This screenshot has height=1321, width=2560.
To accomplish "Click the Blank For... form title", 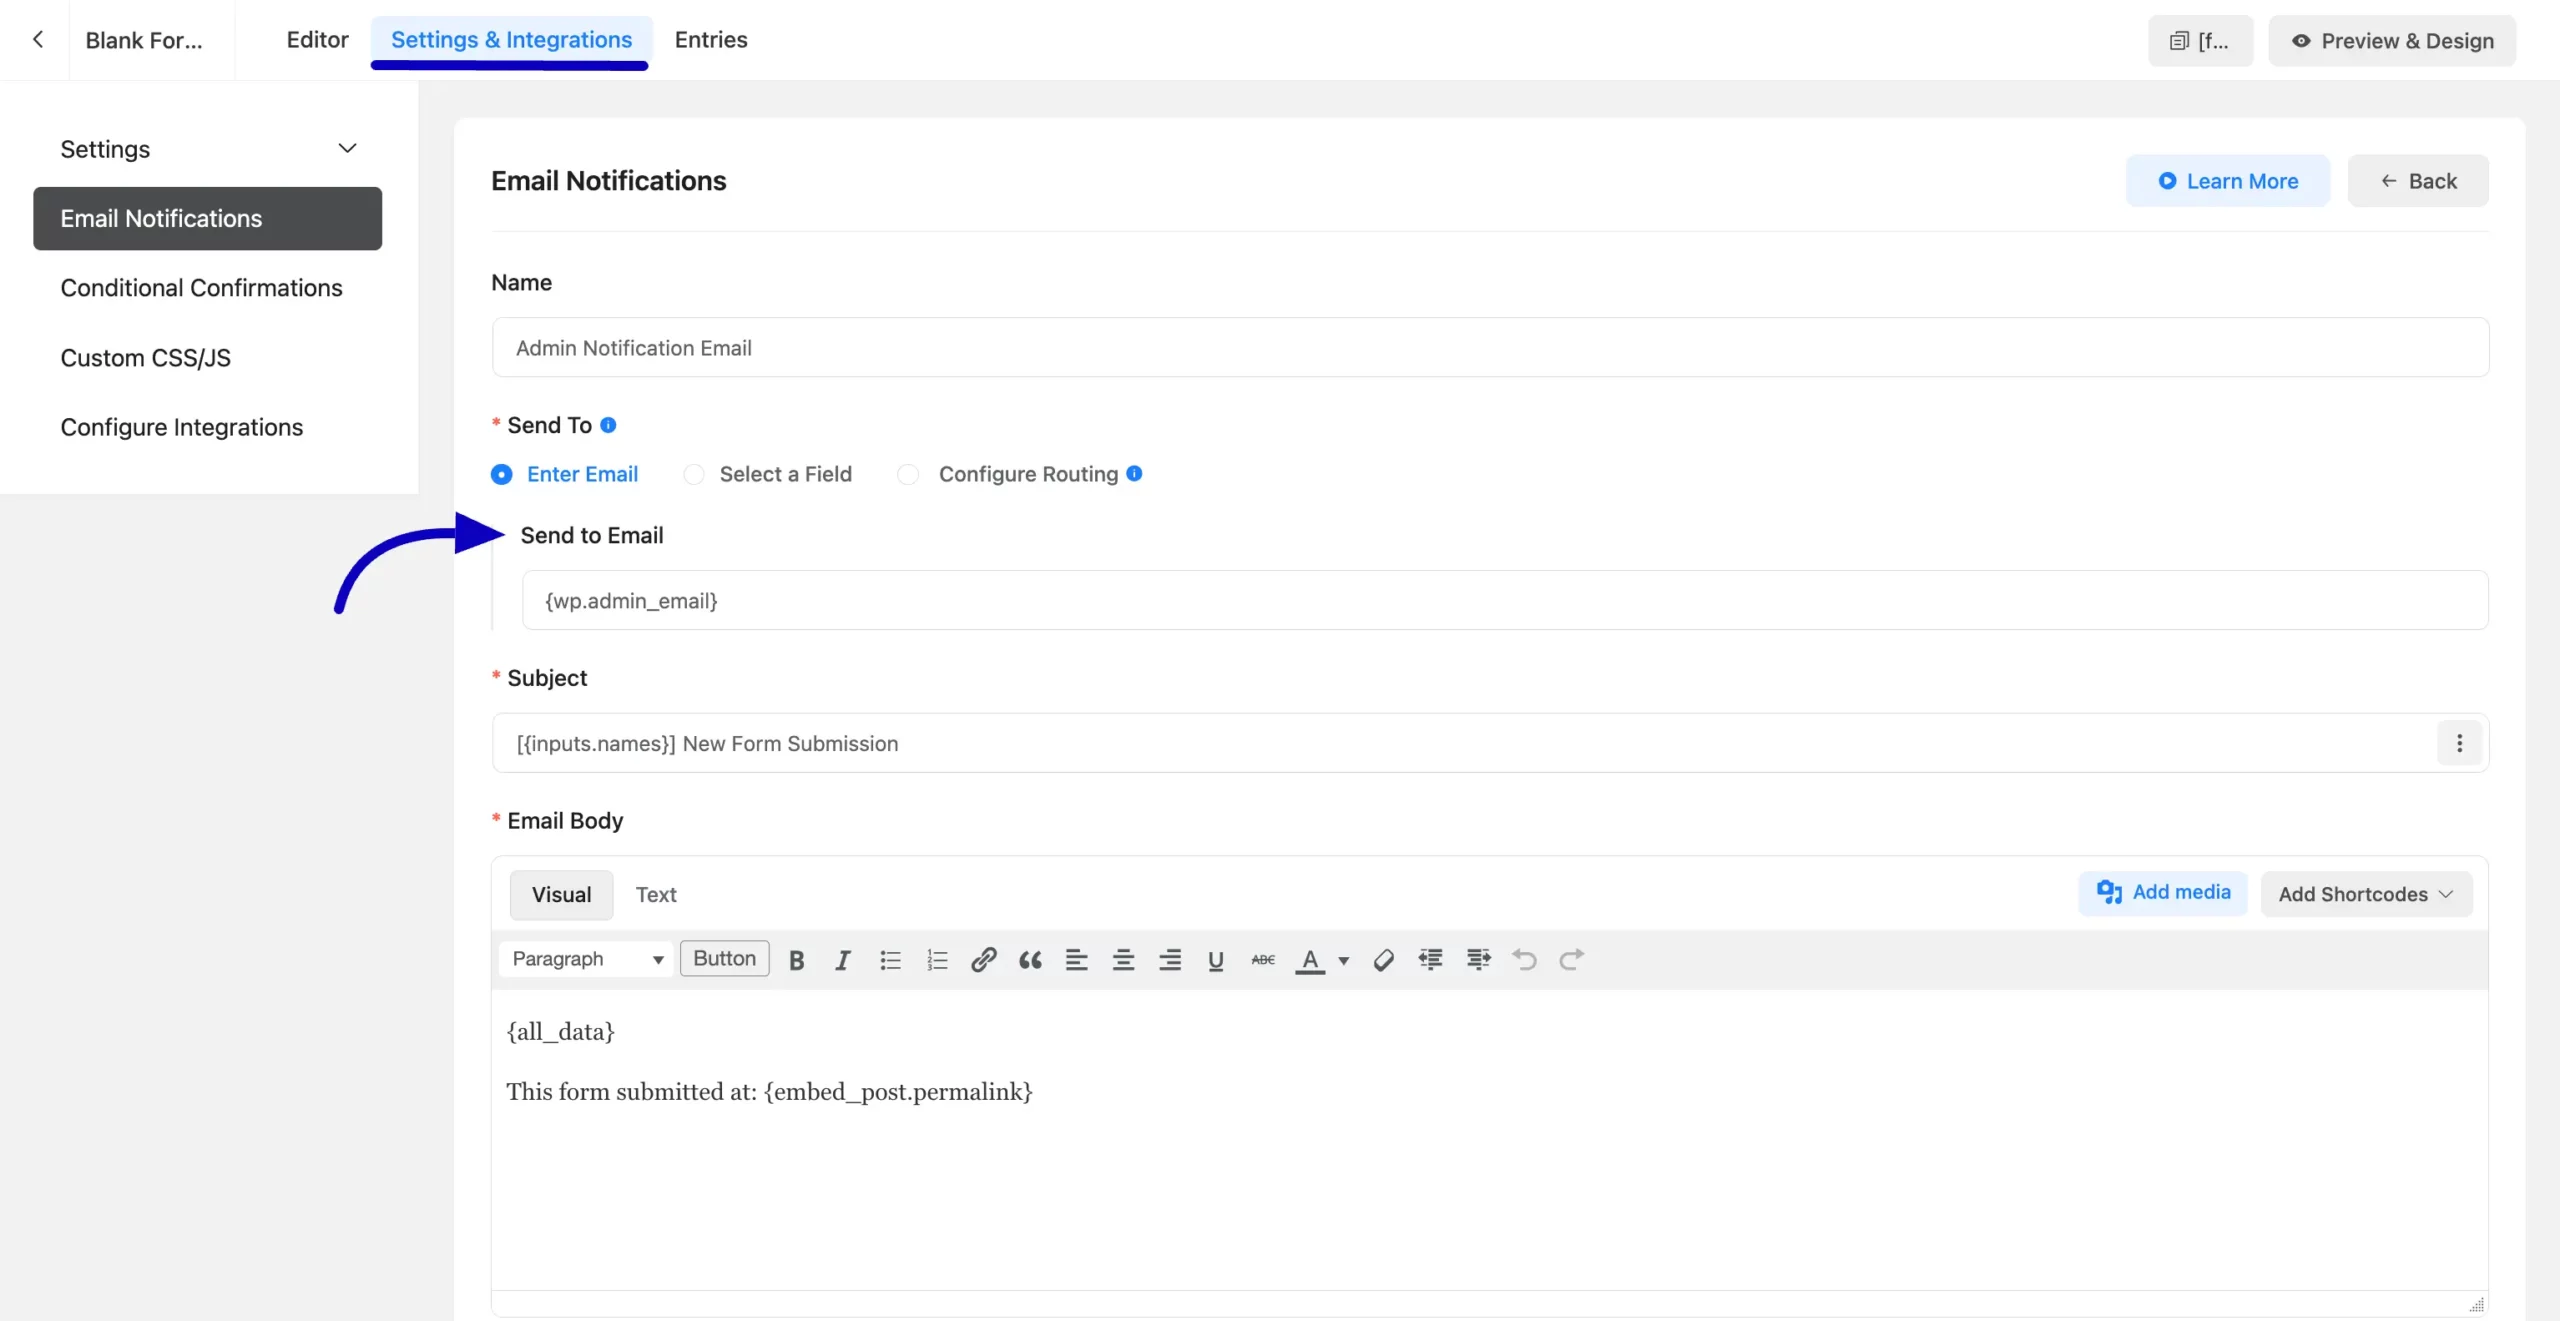I will [144, 40].
